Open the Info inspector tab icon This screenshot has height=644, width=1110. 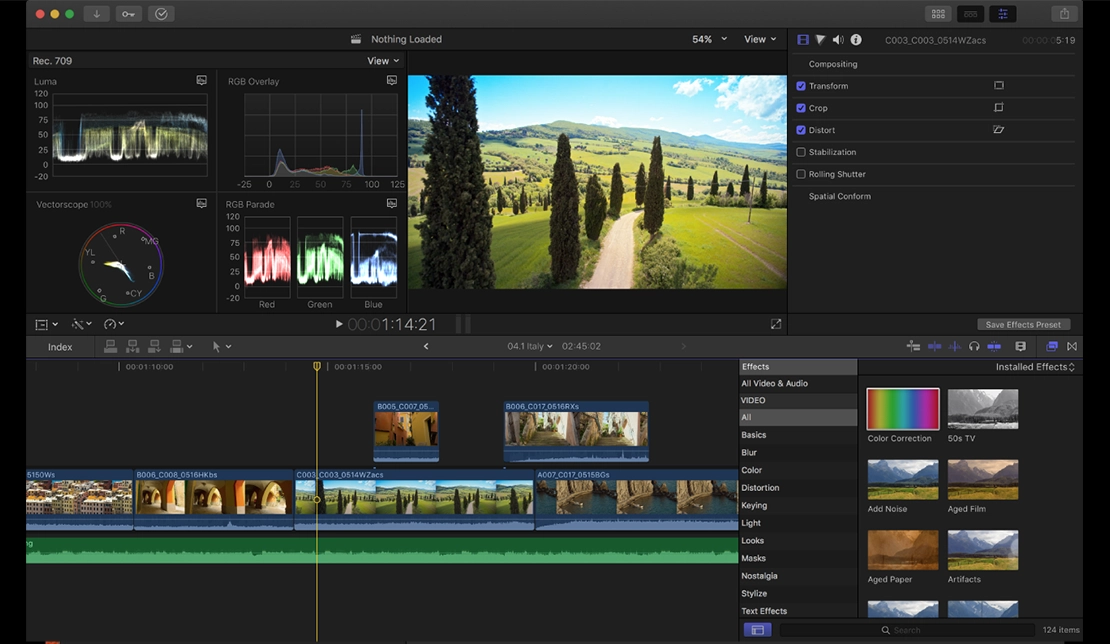(856, 40)
